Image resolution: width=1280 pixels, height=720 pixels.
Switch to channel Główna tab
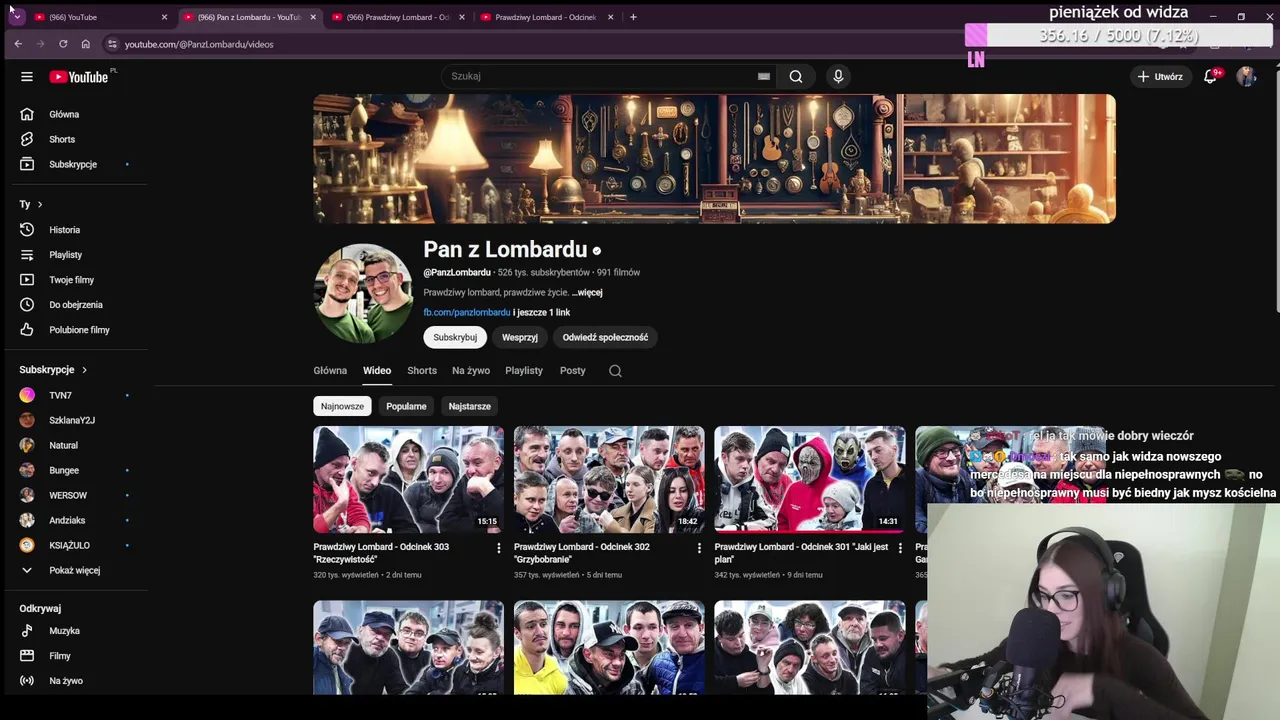(x=330, y=371)
